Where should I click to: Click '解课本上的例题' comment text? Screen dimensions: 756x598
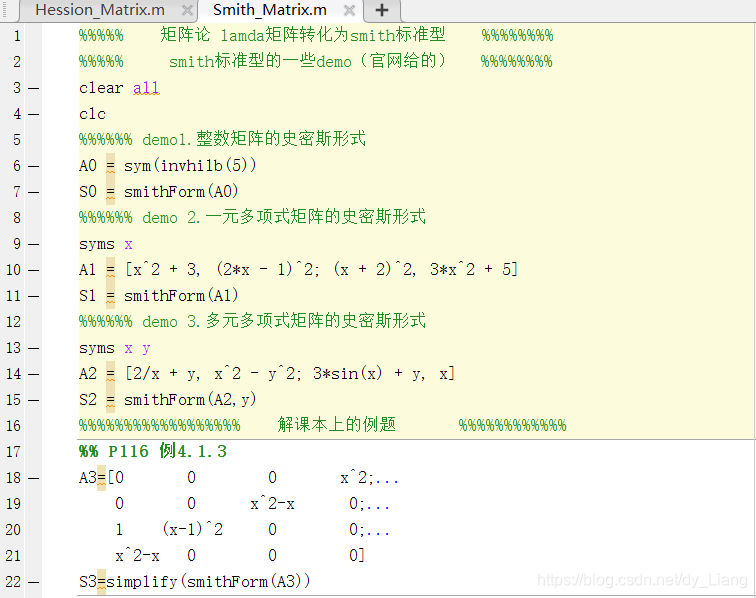pyautogui.click(x=337, y=425)
